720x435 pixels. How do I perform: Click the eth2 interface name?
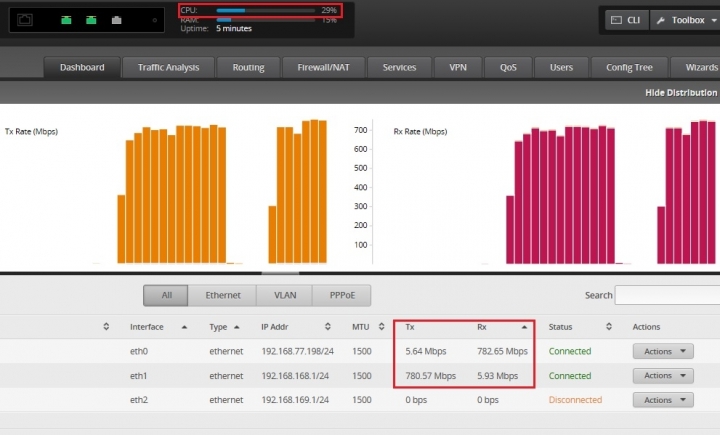click(x=139, y=400)
